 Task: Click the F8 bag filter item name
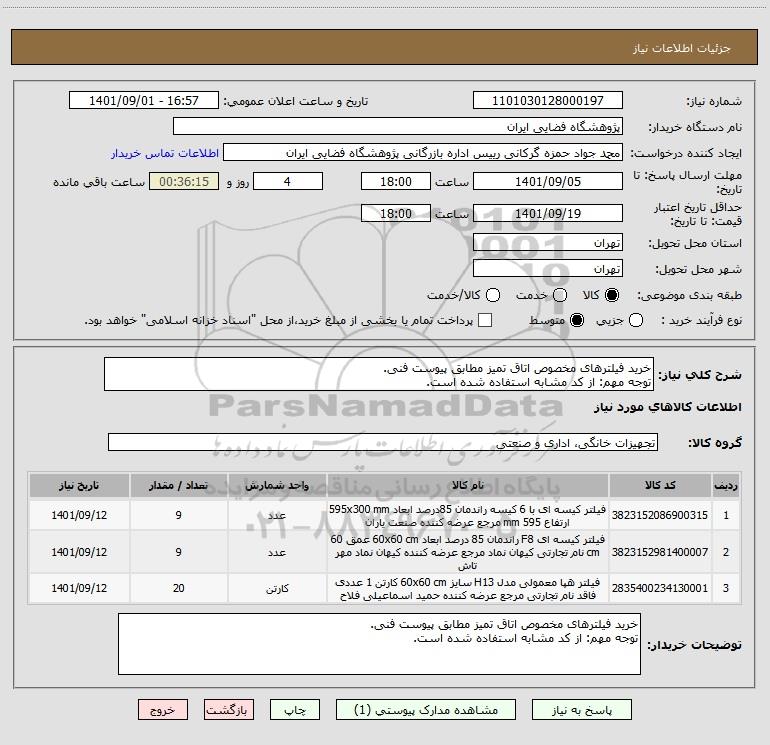[x=468, y=552]
